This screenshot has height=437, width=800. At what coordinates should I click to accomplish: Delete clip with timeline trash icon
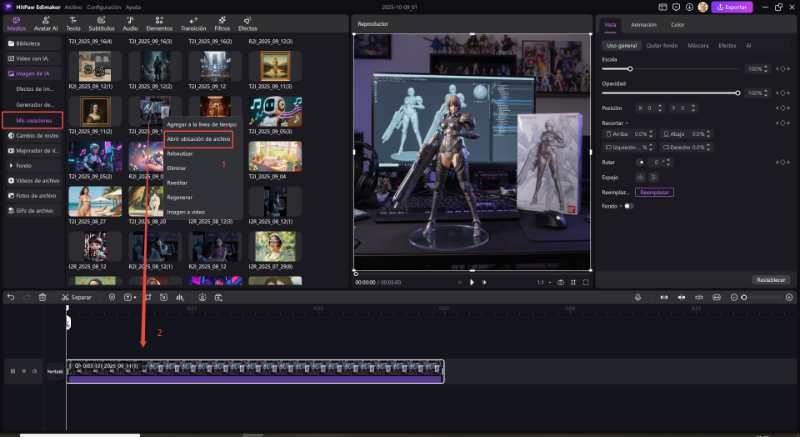coord(42,297)
